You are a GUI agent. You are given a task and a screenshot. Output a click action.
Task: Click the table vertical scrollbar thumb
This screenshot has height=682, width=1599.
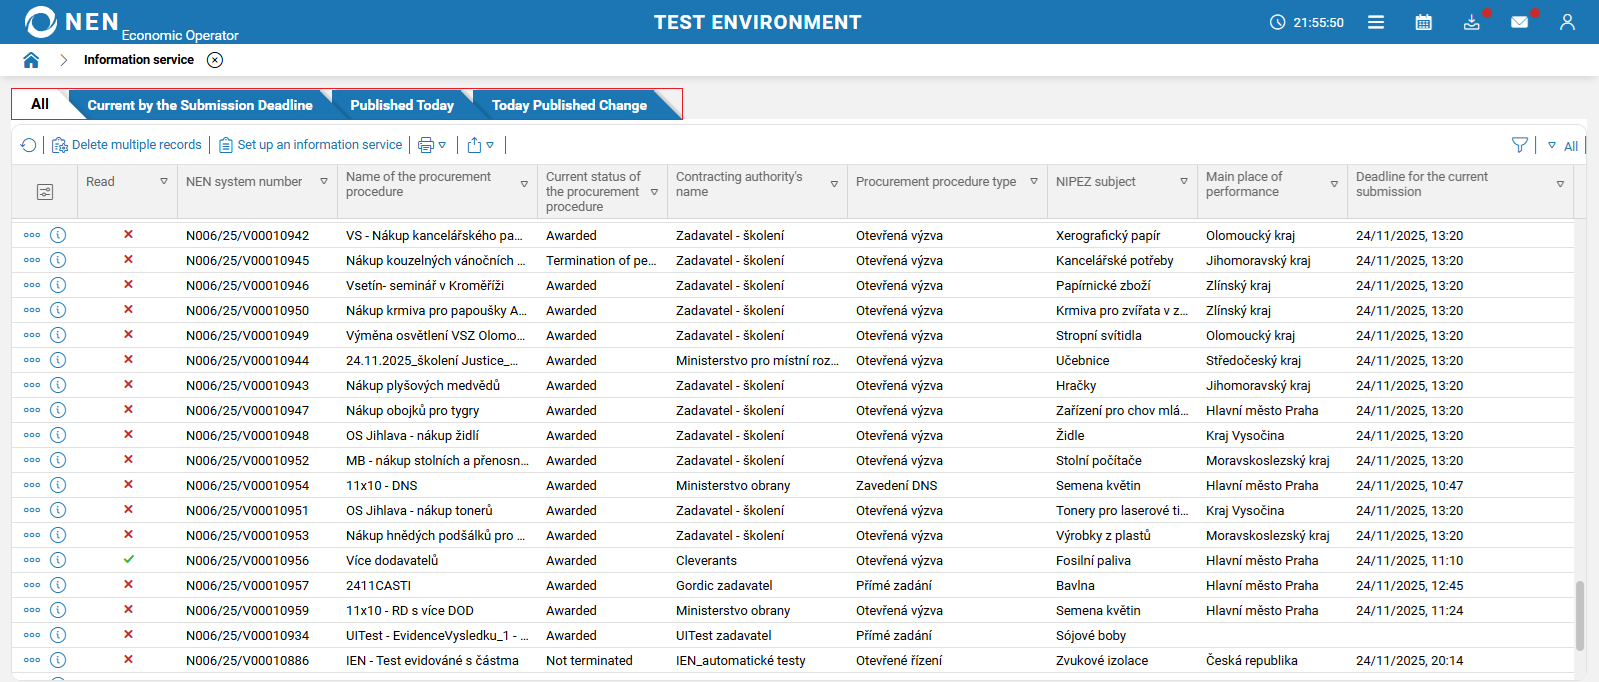click(1580, 616)
